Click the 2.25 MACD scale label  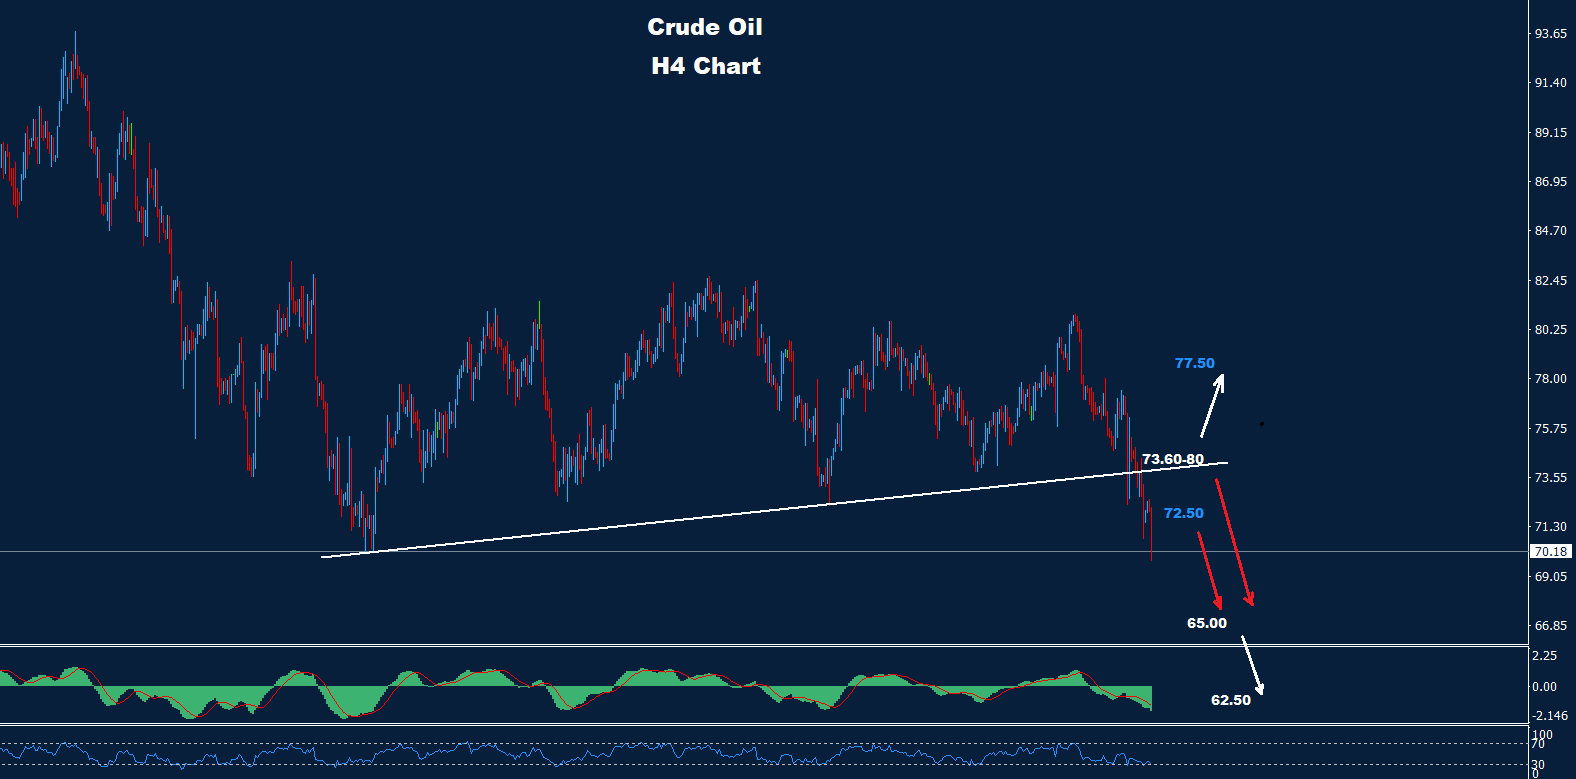coord(1544,656)
